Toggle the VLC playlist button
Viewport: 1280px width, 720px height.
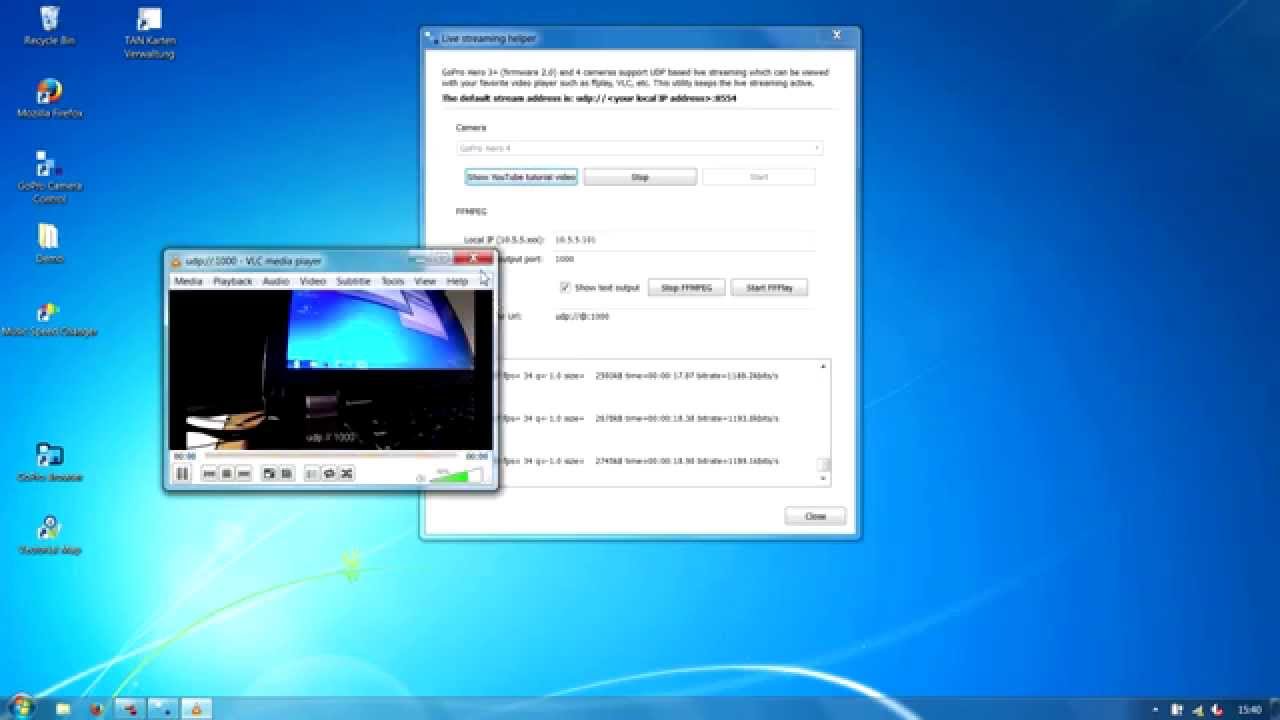coord(312,474)
